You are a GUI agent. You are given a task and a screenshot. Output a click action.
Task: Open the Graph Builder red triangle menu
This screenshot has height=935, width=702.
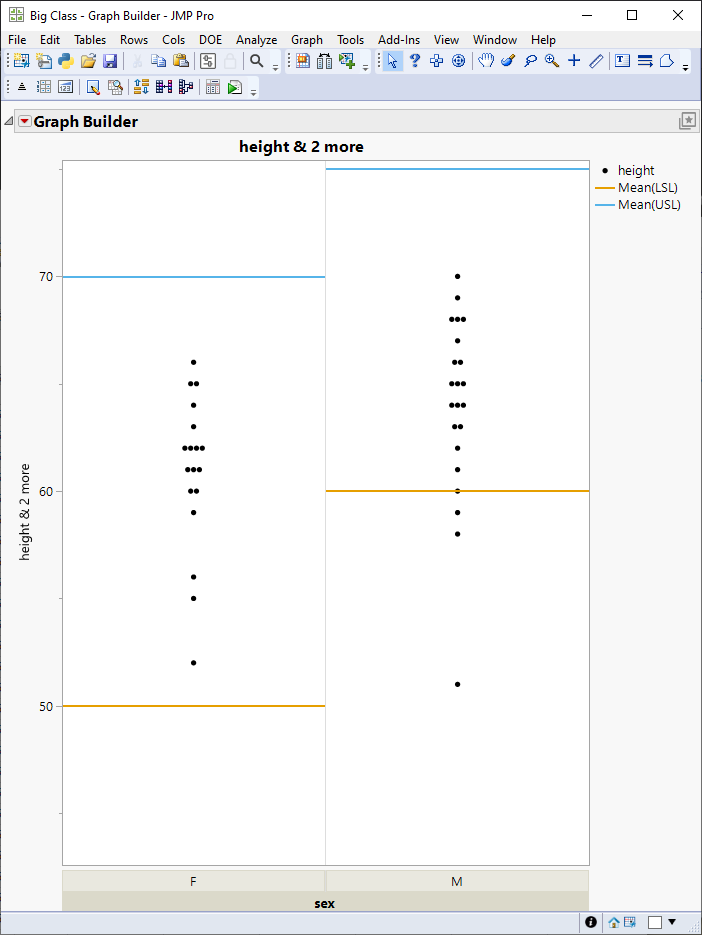pyautogui.click(x=25, y=122)
